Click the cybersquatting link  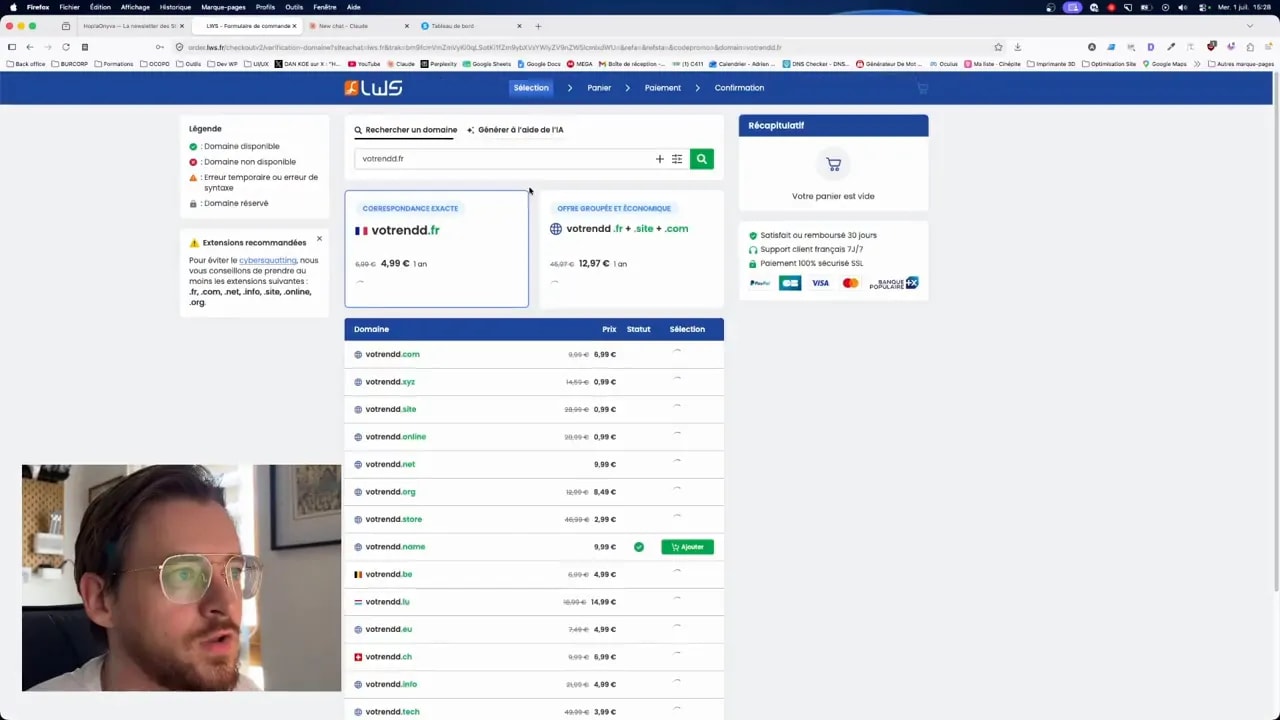267,260
